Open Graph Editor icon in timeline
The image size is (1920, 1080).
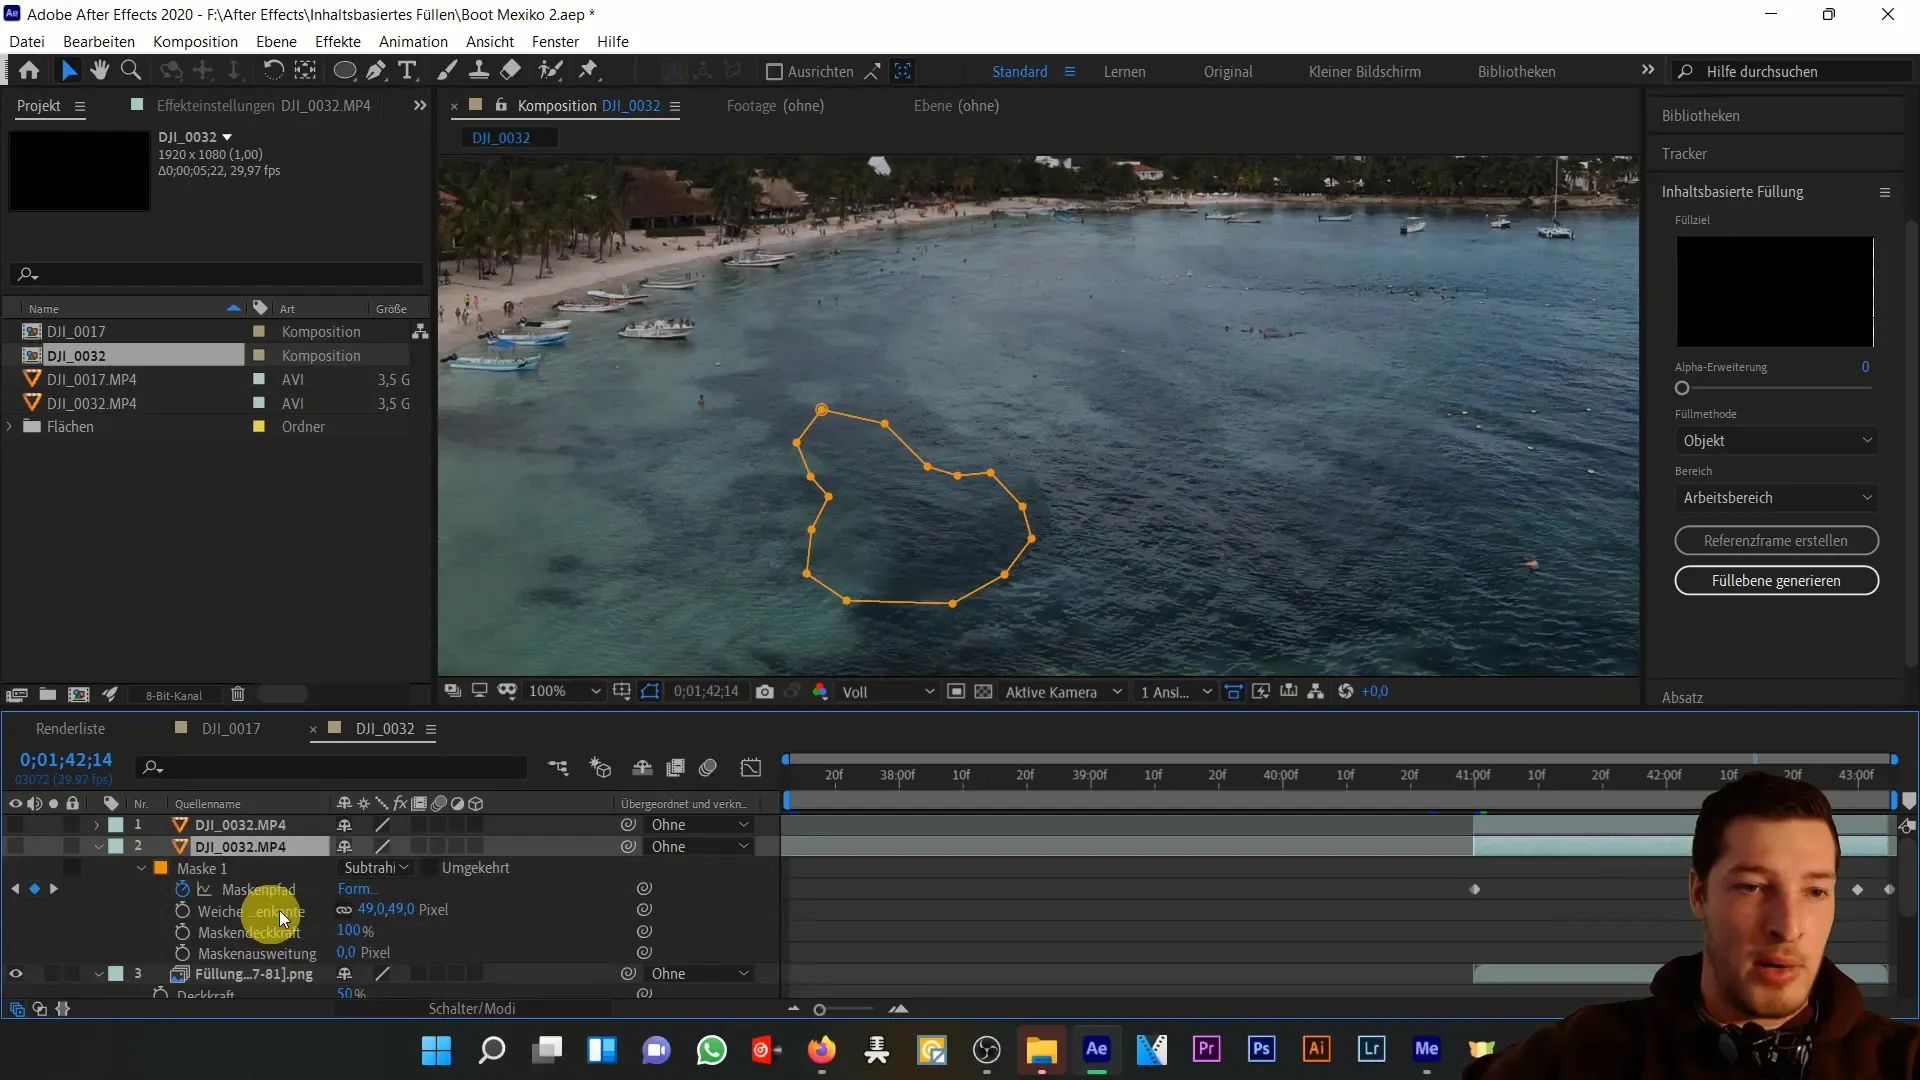click(x=751, y=768)
